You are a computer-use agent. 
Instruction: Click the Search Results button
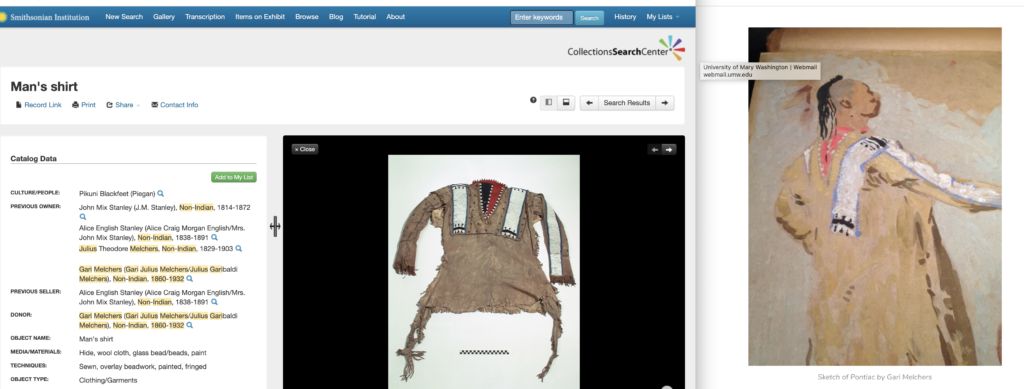coord(627,102)
